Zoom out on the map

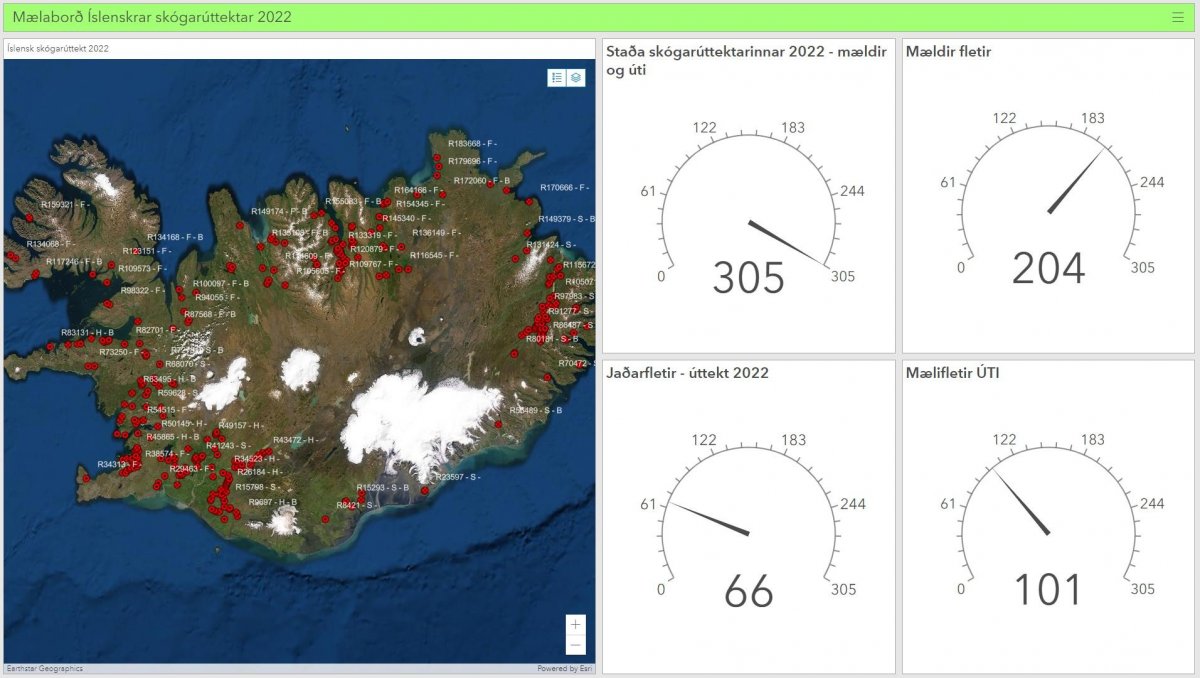tap(575, 644)
